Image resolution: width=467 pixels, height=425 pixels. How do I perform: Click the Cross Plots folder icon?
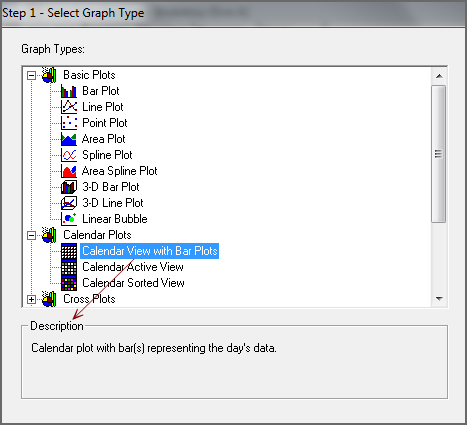(49, 299)
